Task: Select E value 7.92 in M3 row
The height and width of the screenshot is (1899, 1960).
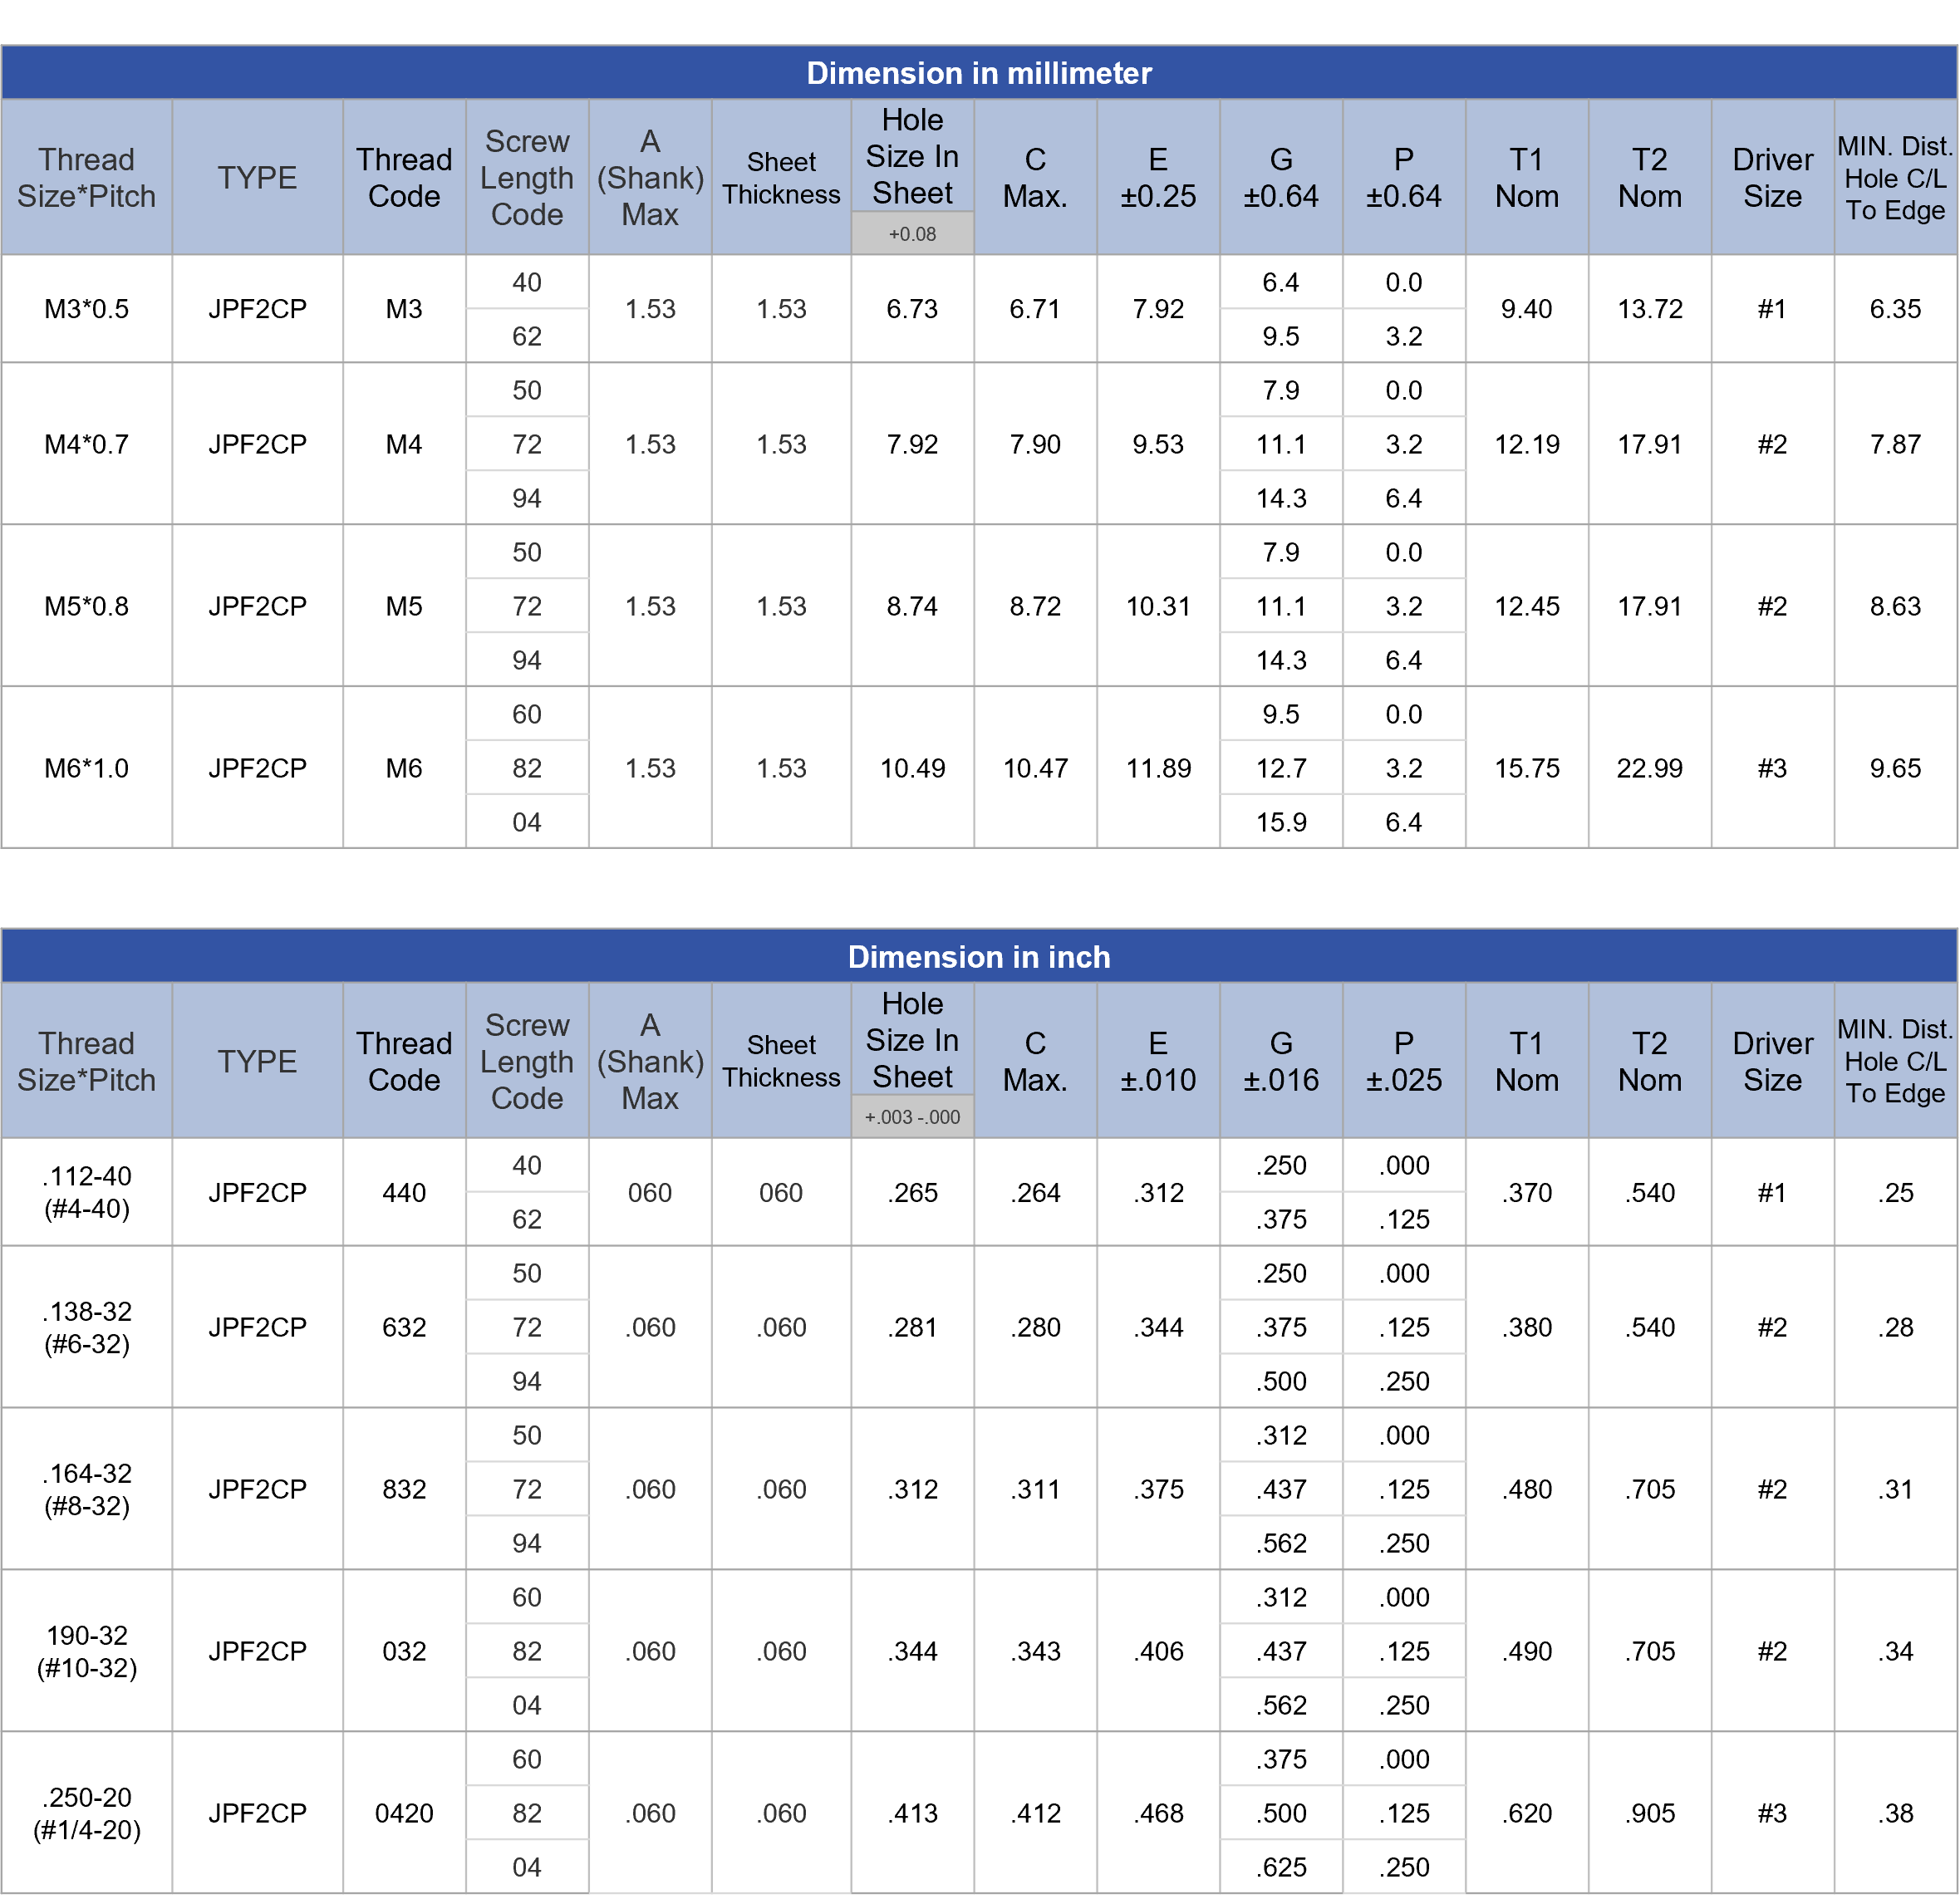Action: pyautogui.click(x=1158, y=309)
